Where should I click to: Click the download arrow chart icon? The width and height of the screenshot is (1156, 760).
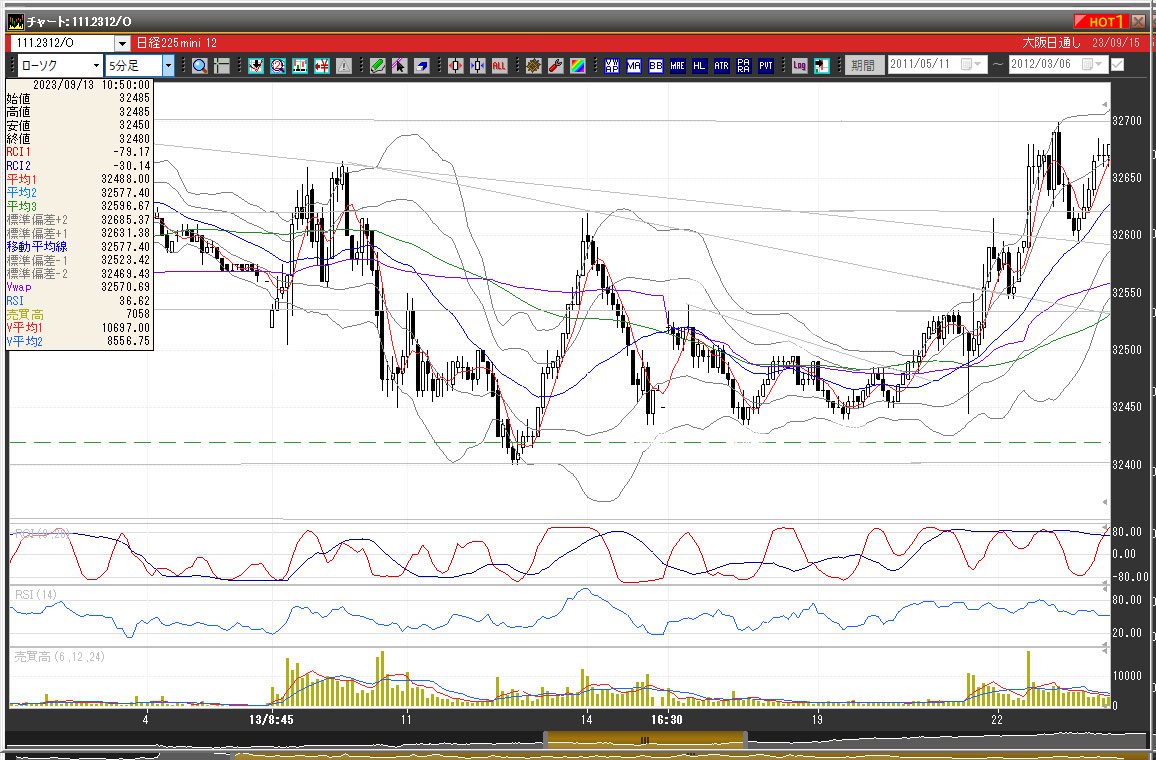click(x=256, y=66)
